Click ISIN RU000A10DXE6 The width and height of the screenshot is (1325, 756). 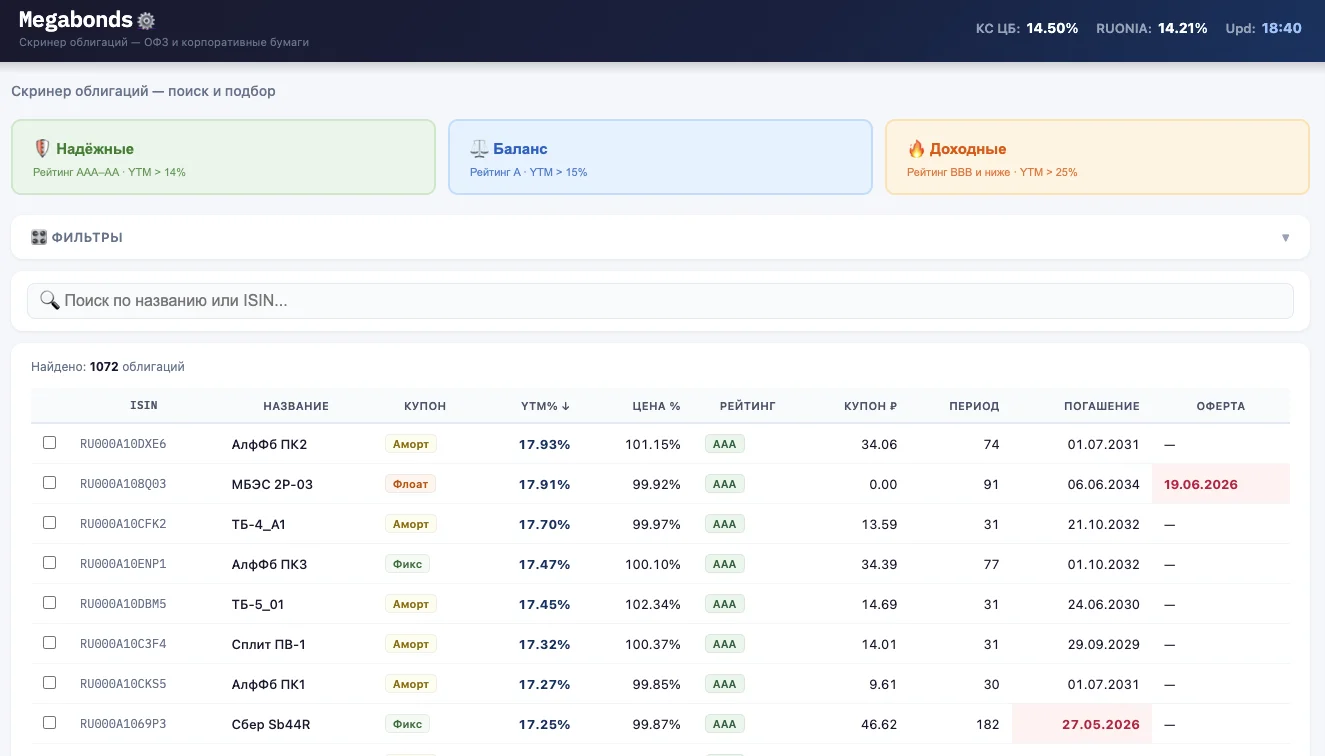(123, 444)
